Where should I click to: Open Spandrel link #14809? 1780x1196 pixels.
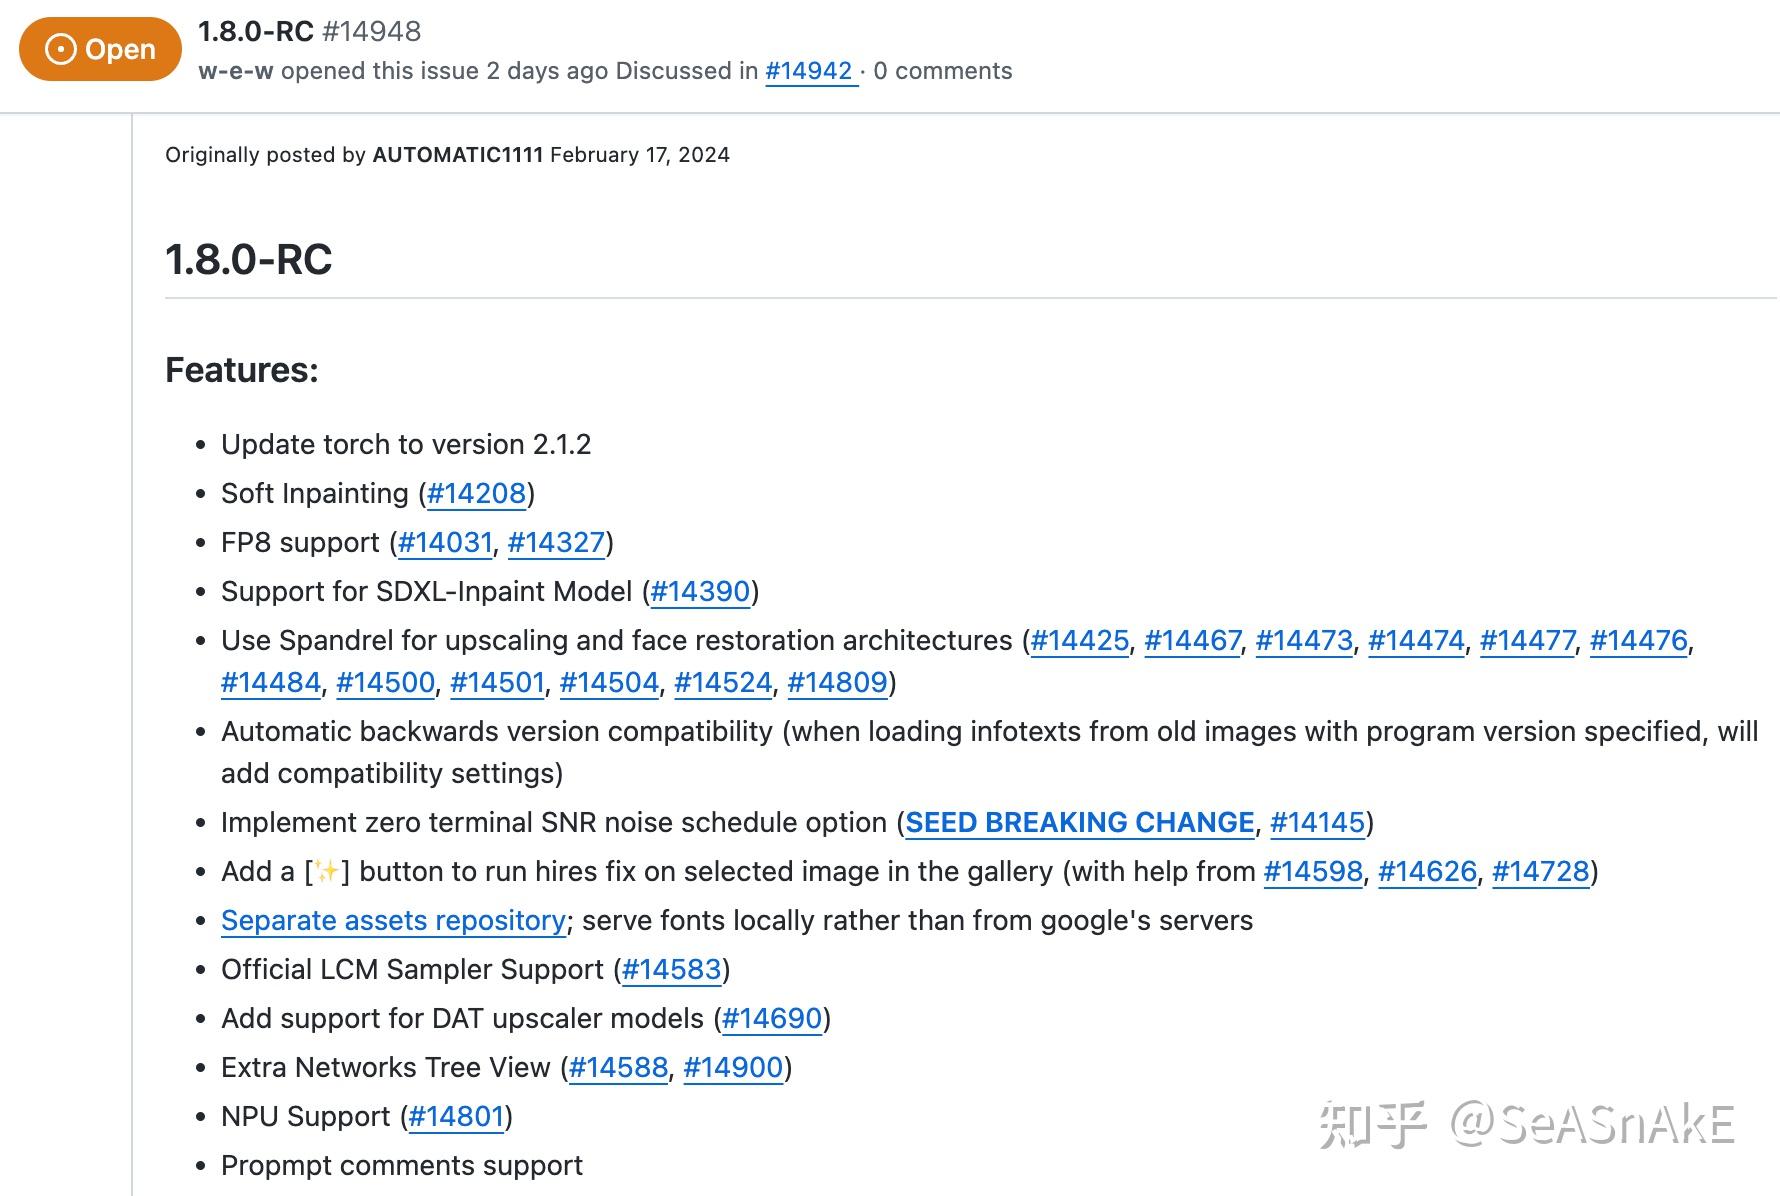pyautogui.click(x=838, y=682)
